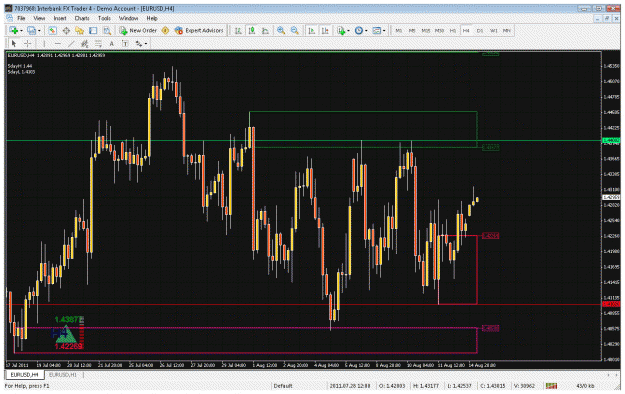Viewport: 625px width, 394px height.
Task: Zoom out on the chart
Action: (295, 31)
